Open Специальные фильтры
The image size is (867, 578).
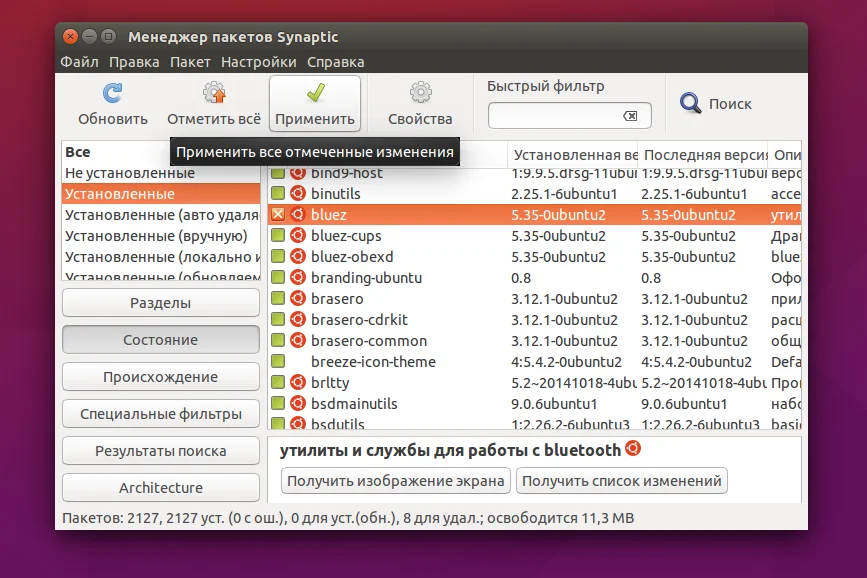click(161, 414)
